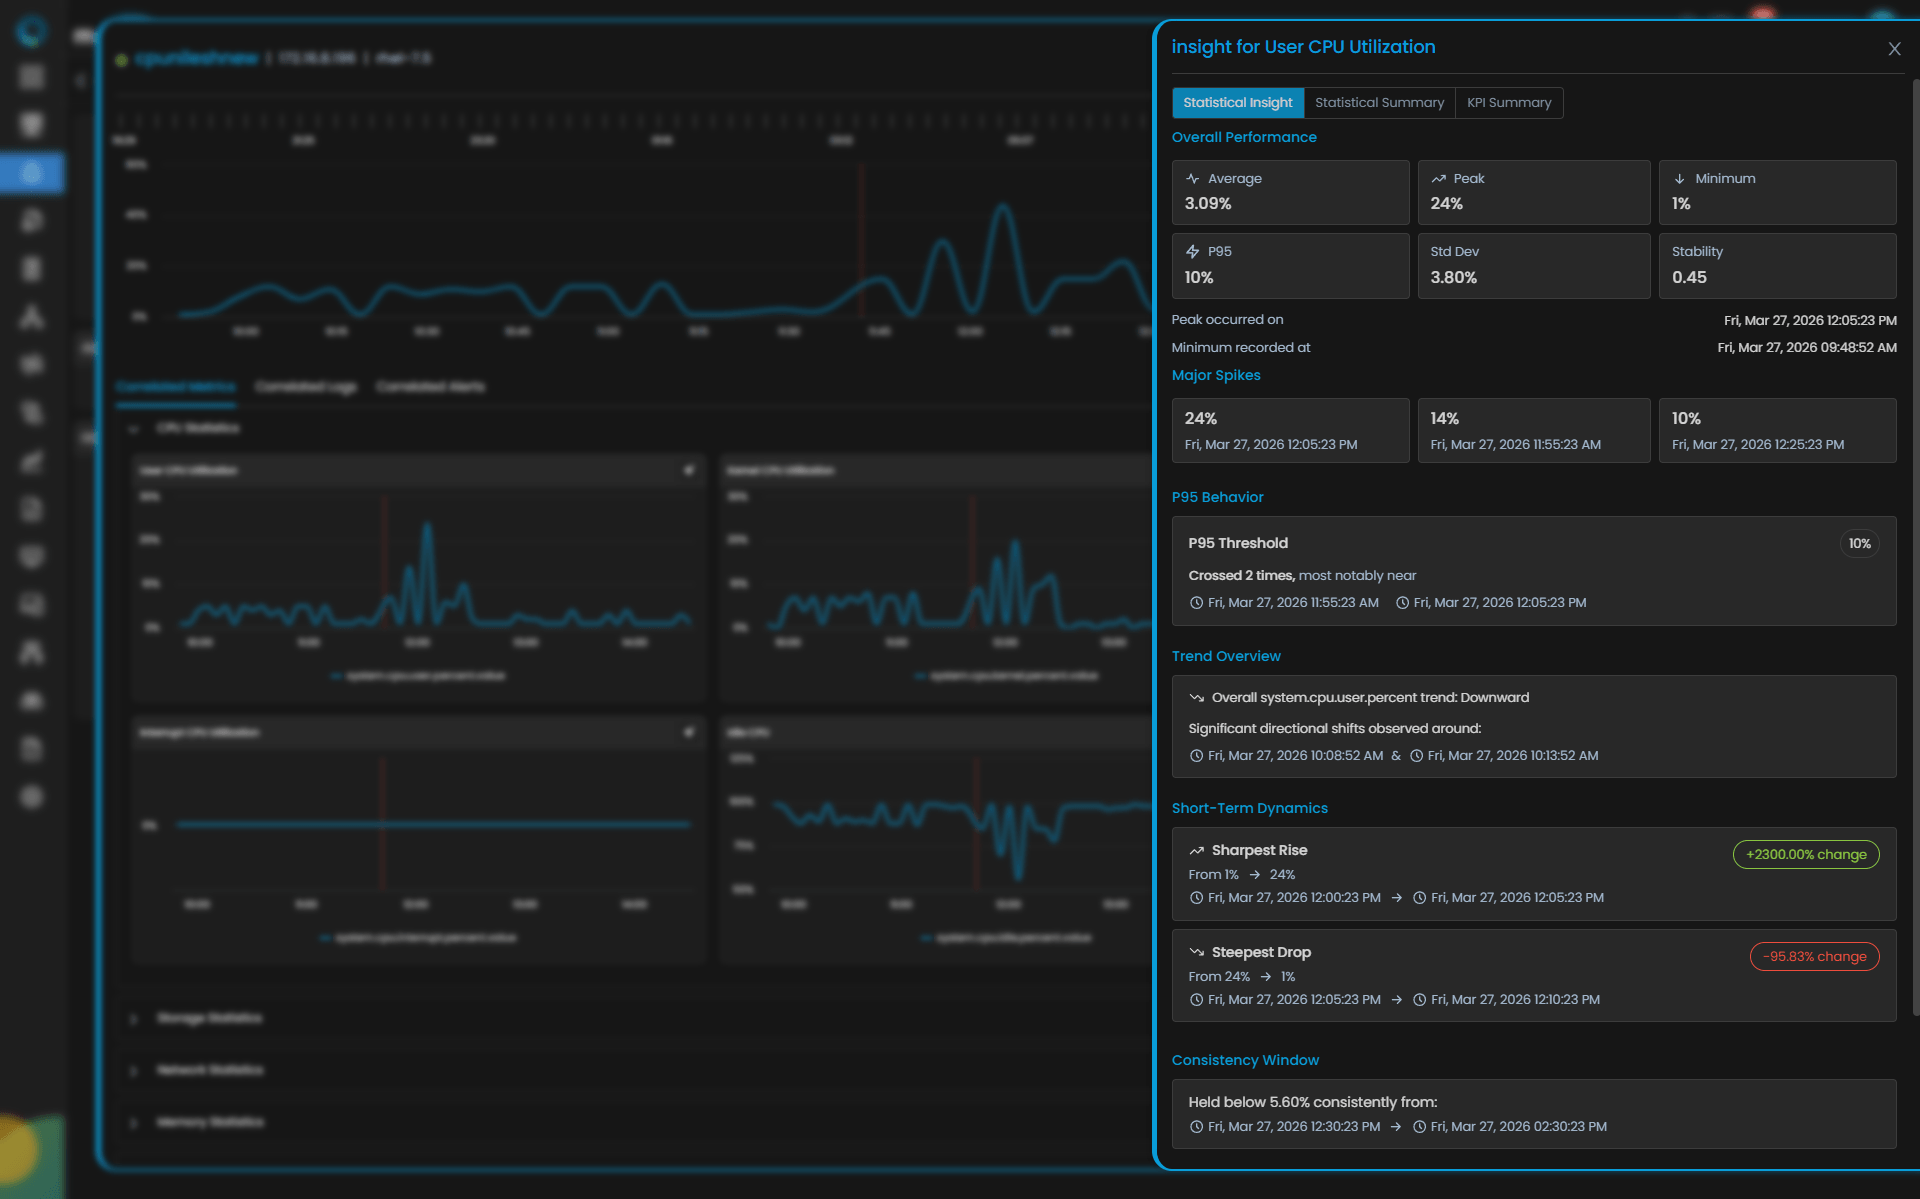
Task: Close the User CPU Utilization insight panel
Action: pos(1894,49)
